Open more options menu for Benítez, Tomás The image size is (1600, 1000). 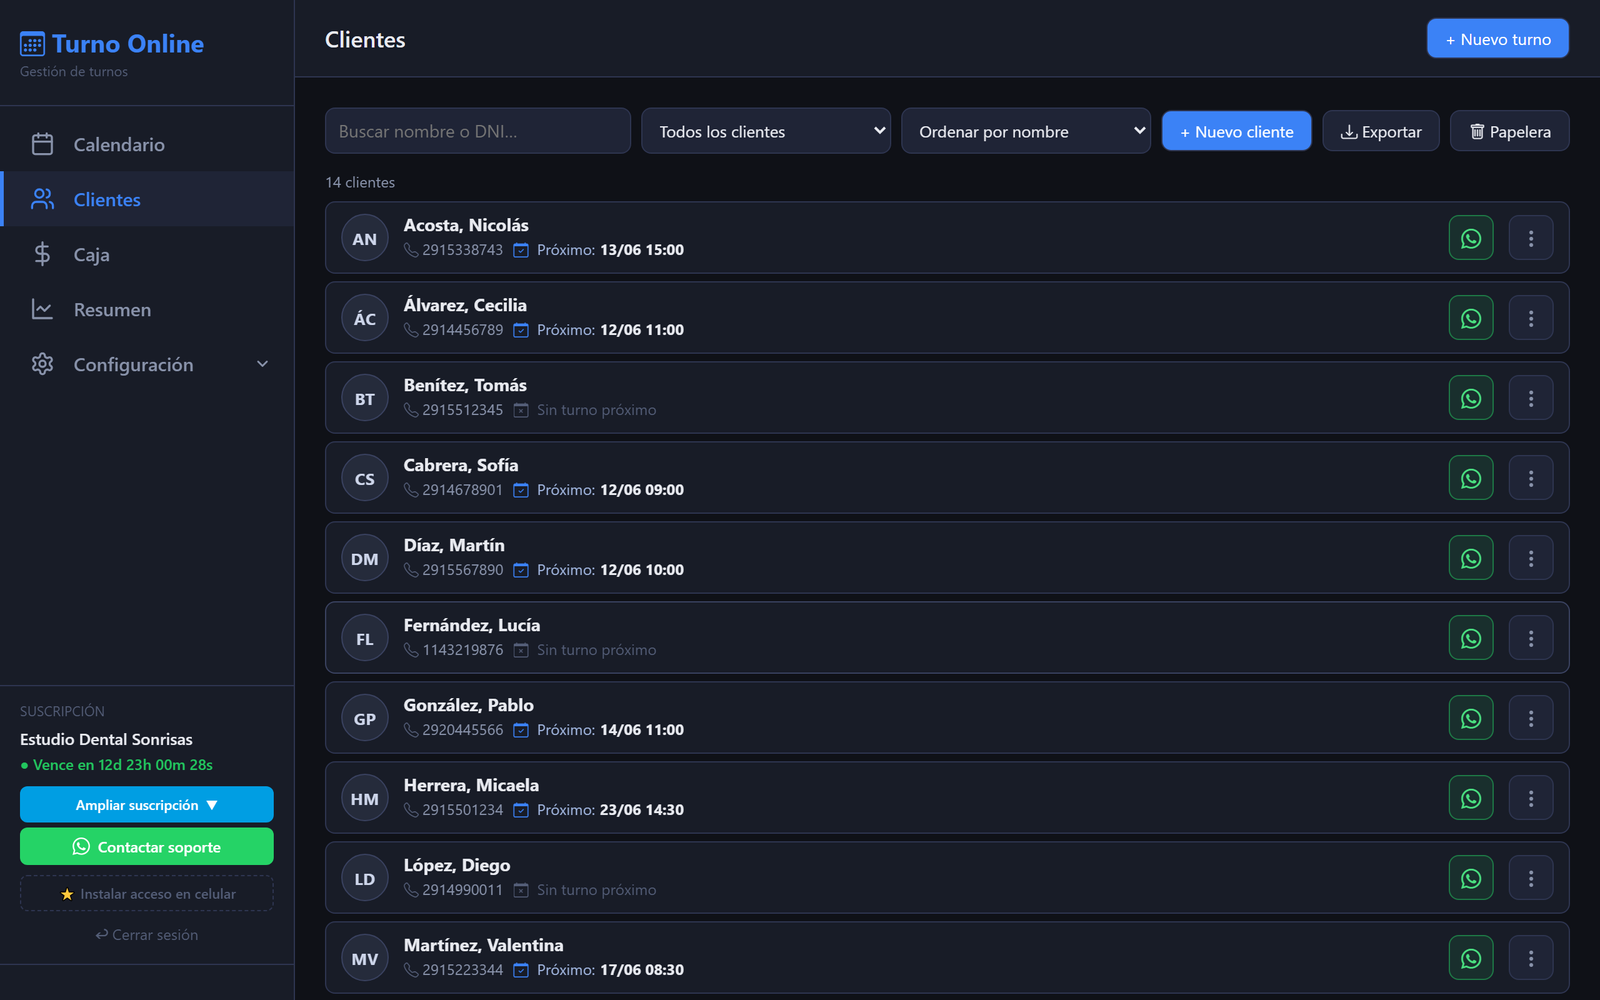point(1531,398)
